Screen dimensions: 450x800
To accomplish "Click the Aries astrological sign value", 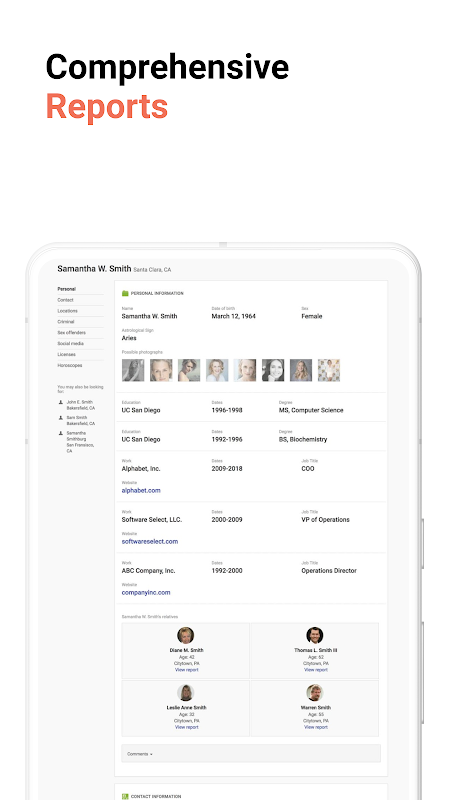I will pyautogui.click(x=129, y=338).
